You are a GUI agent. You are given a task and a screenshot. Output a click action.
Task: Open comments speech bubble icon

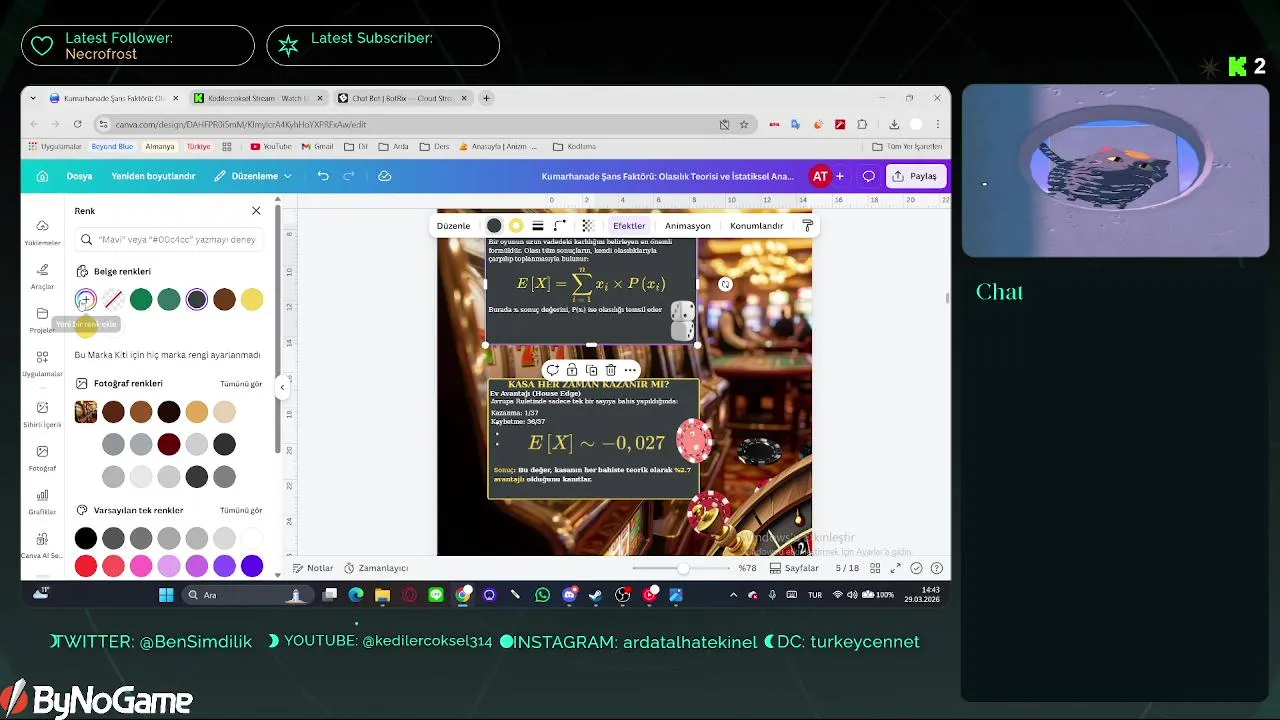coord(868,176)
